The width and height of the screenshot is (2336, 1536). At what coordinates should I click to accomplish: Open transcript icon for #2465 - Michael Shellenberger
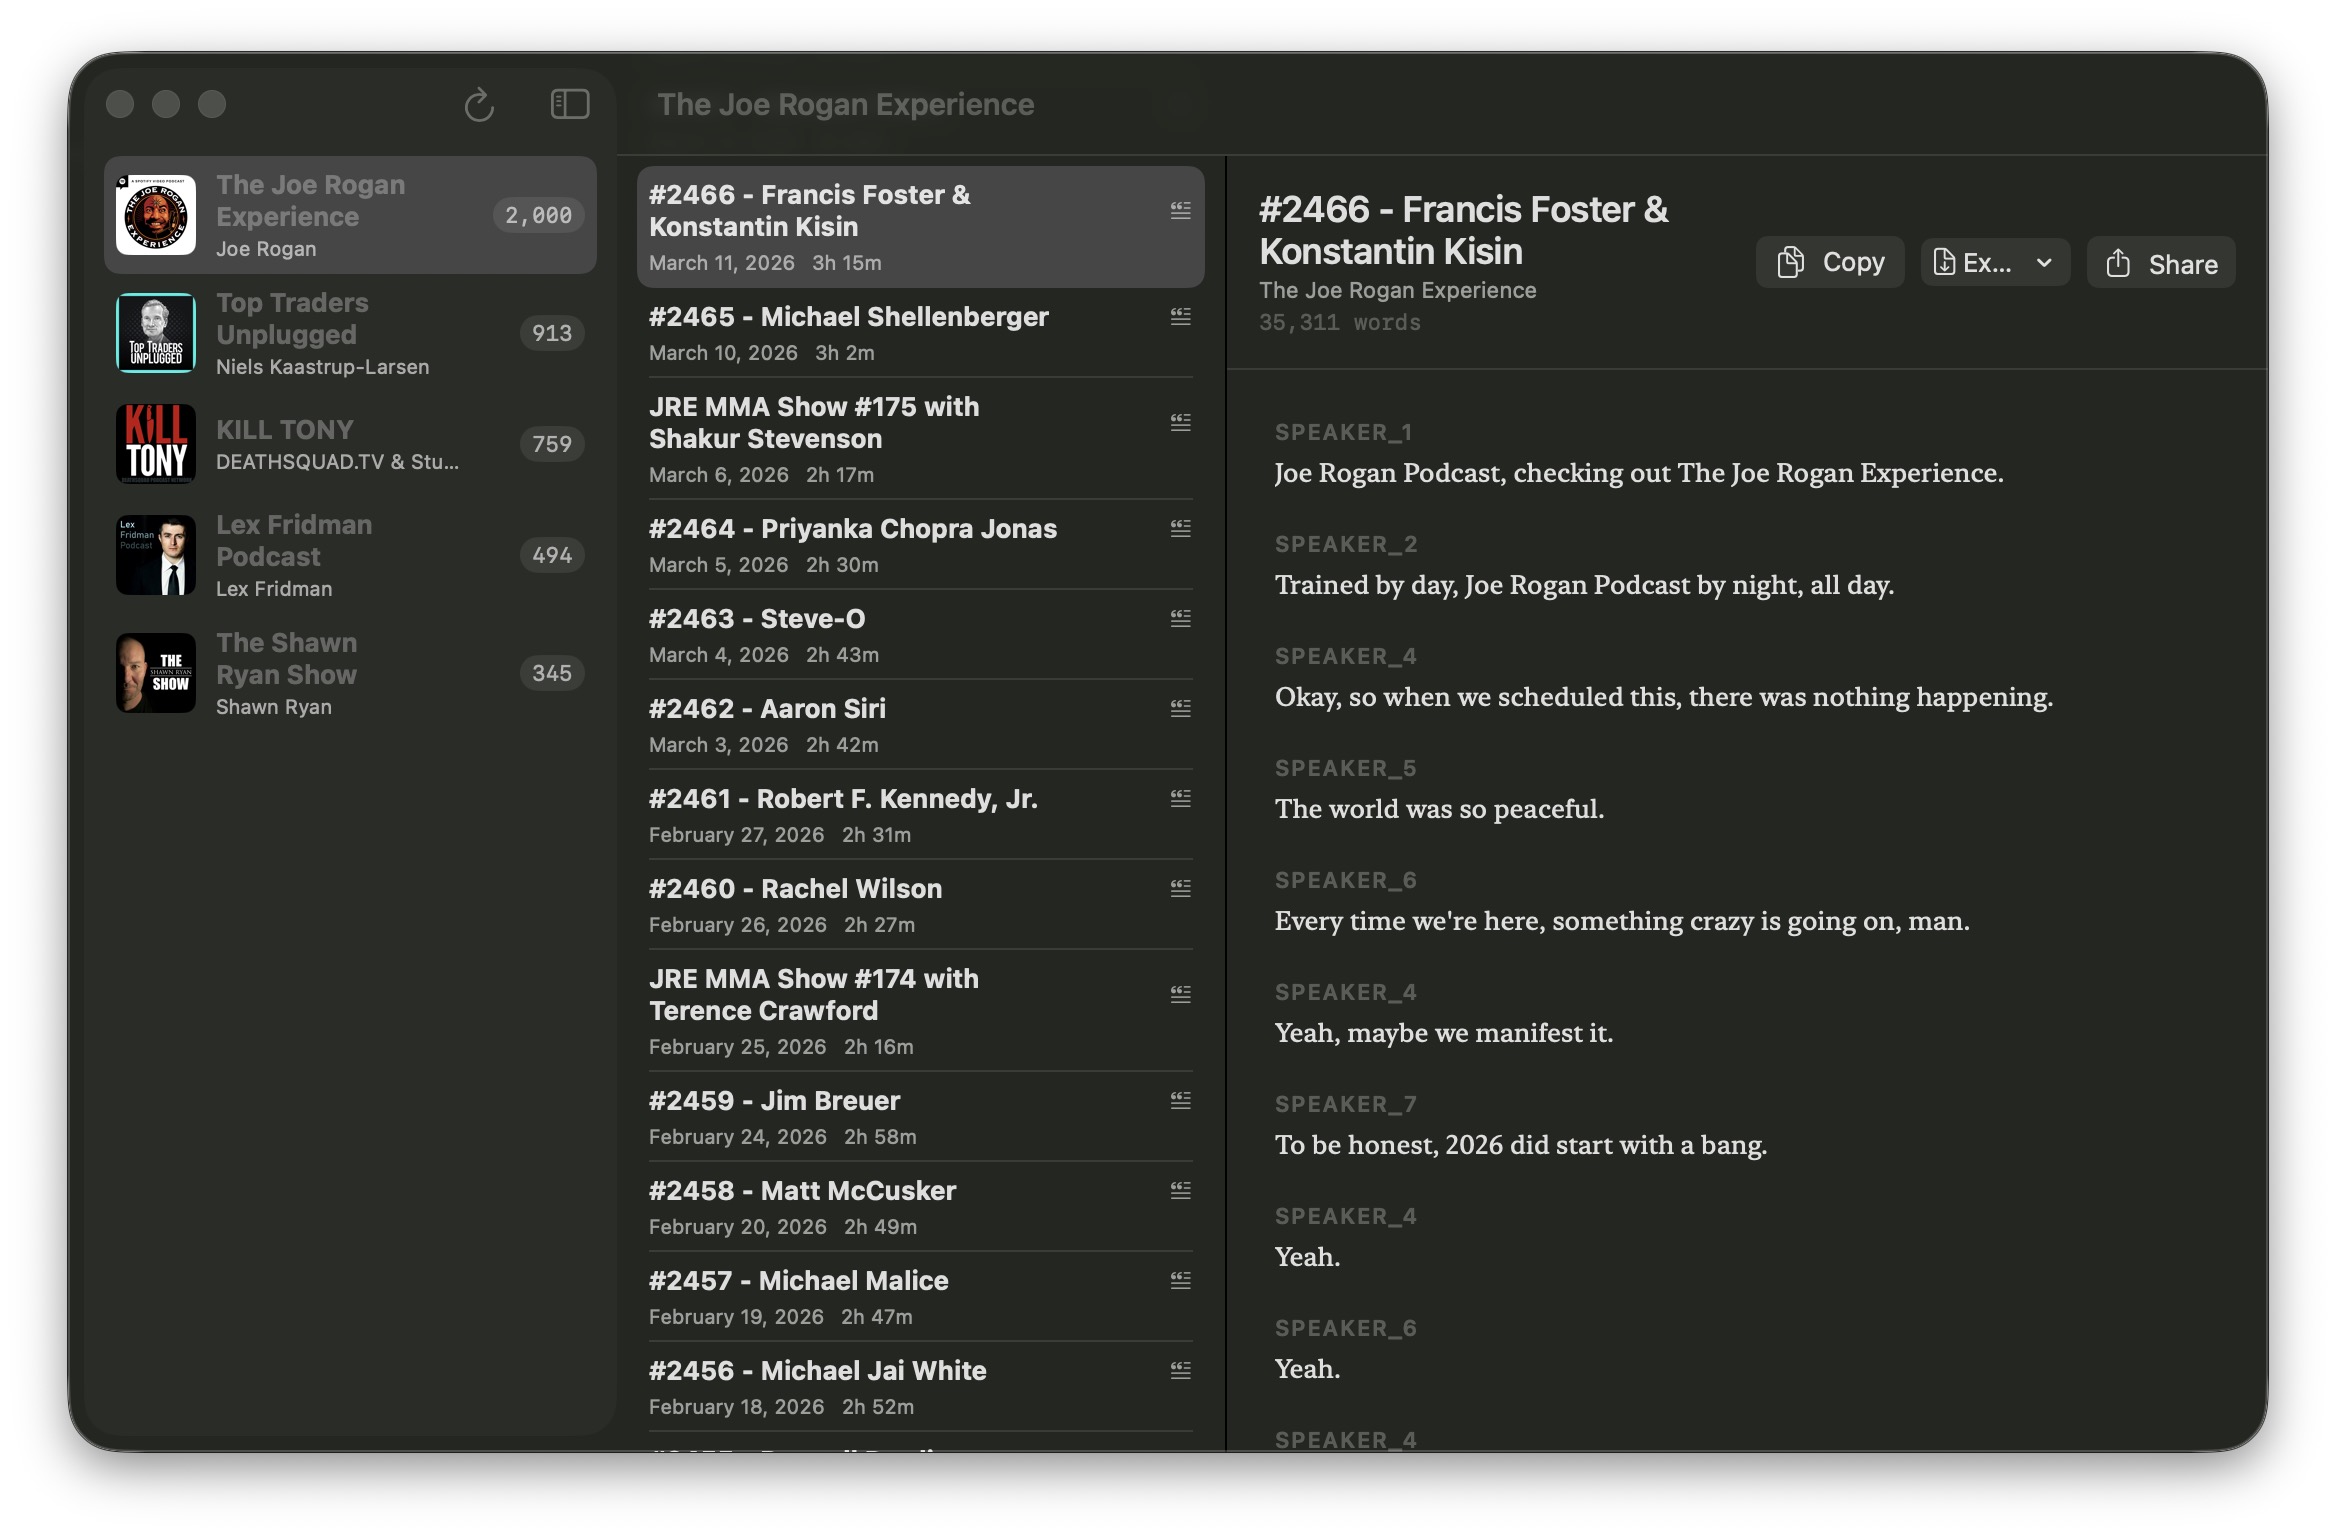(x=1180, y=316)
